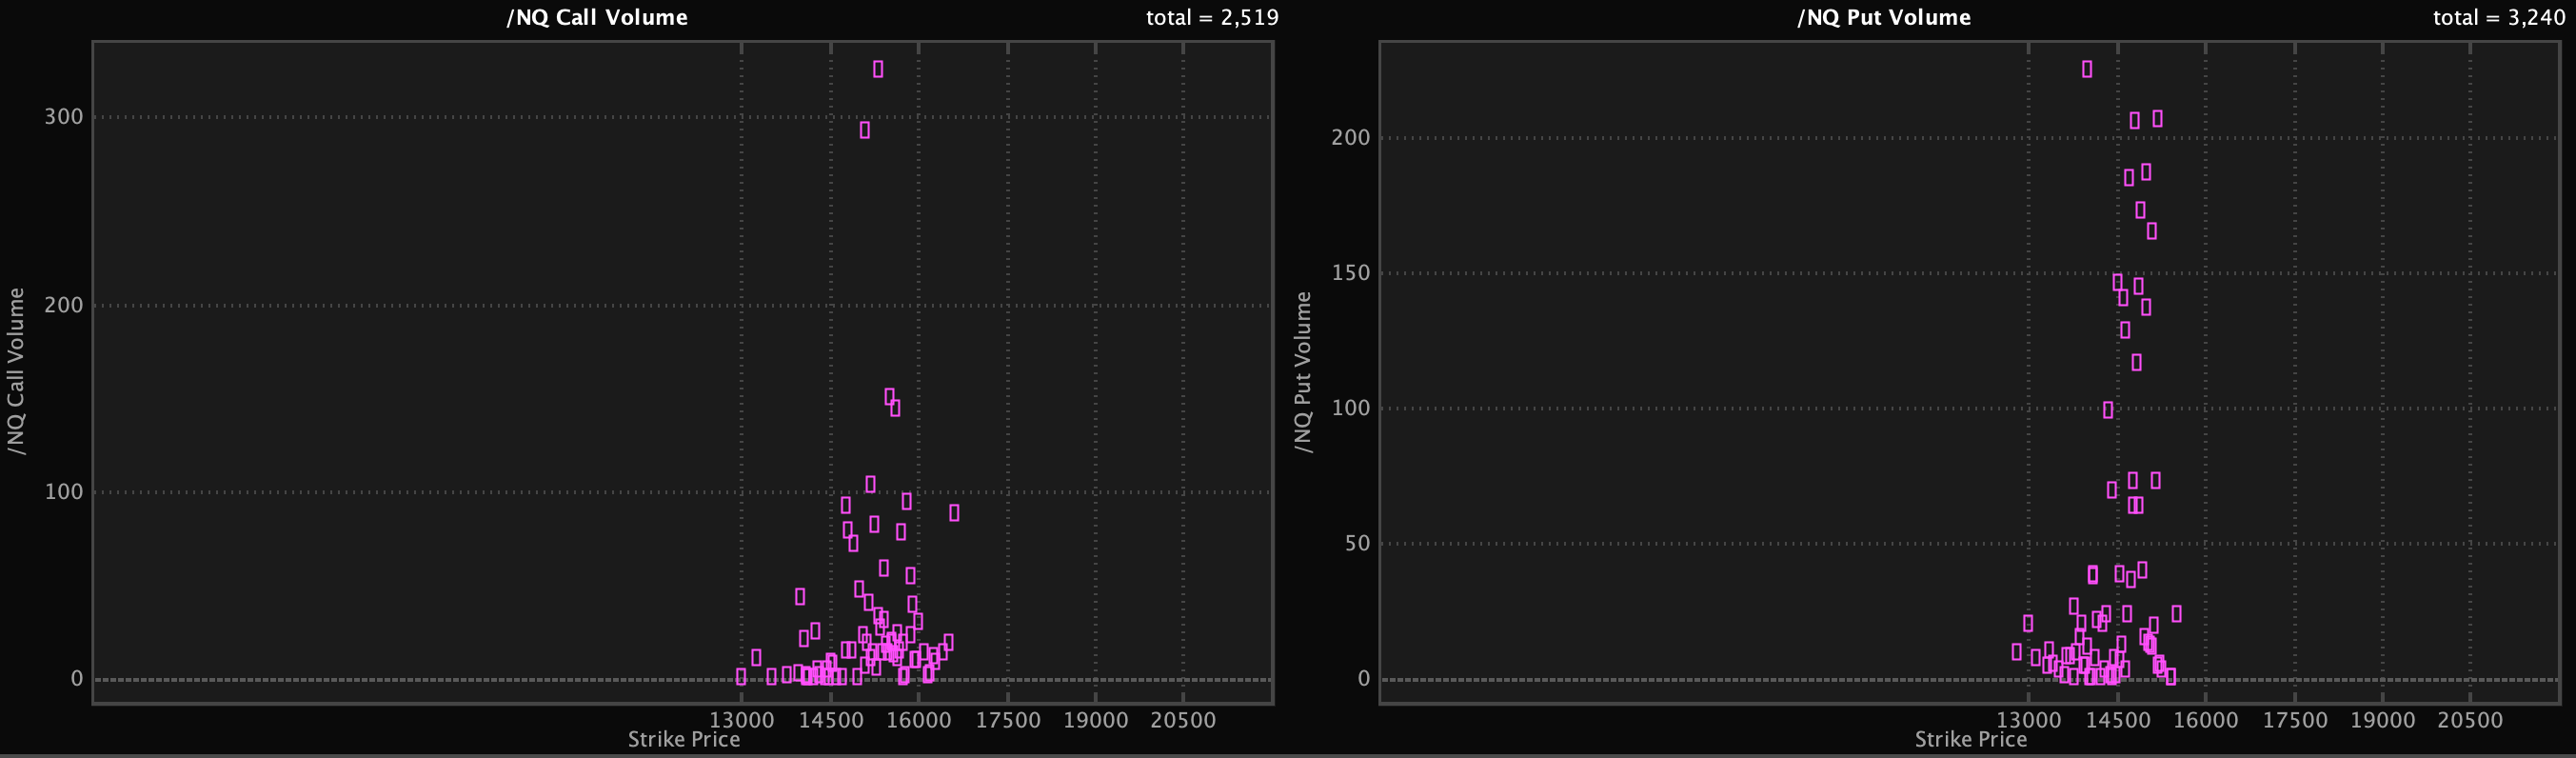The width and height of the screenshot is (2576, 758).
Task: Select the rightmost put volume data marker
Action: pyautogui.click(x=2177, y=614)
